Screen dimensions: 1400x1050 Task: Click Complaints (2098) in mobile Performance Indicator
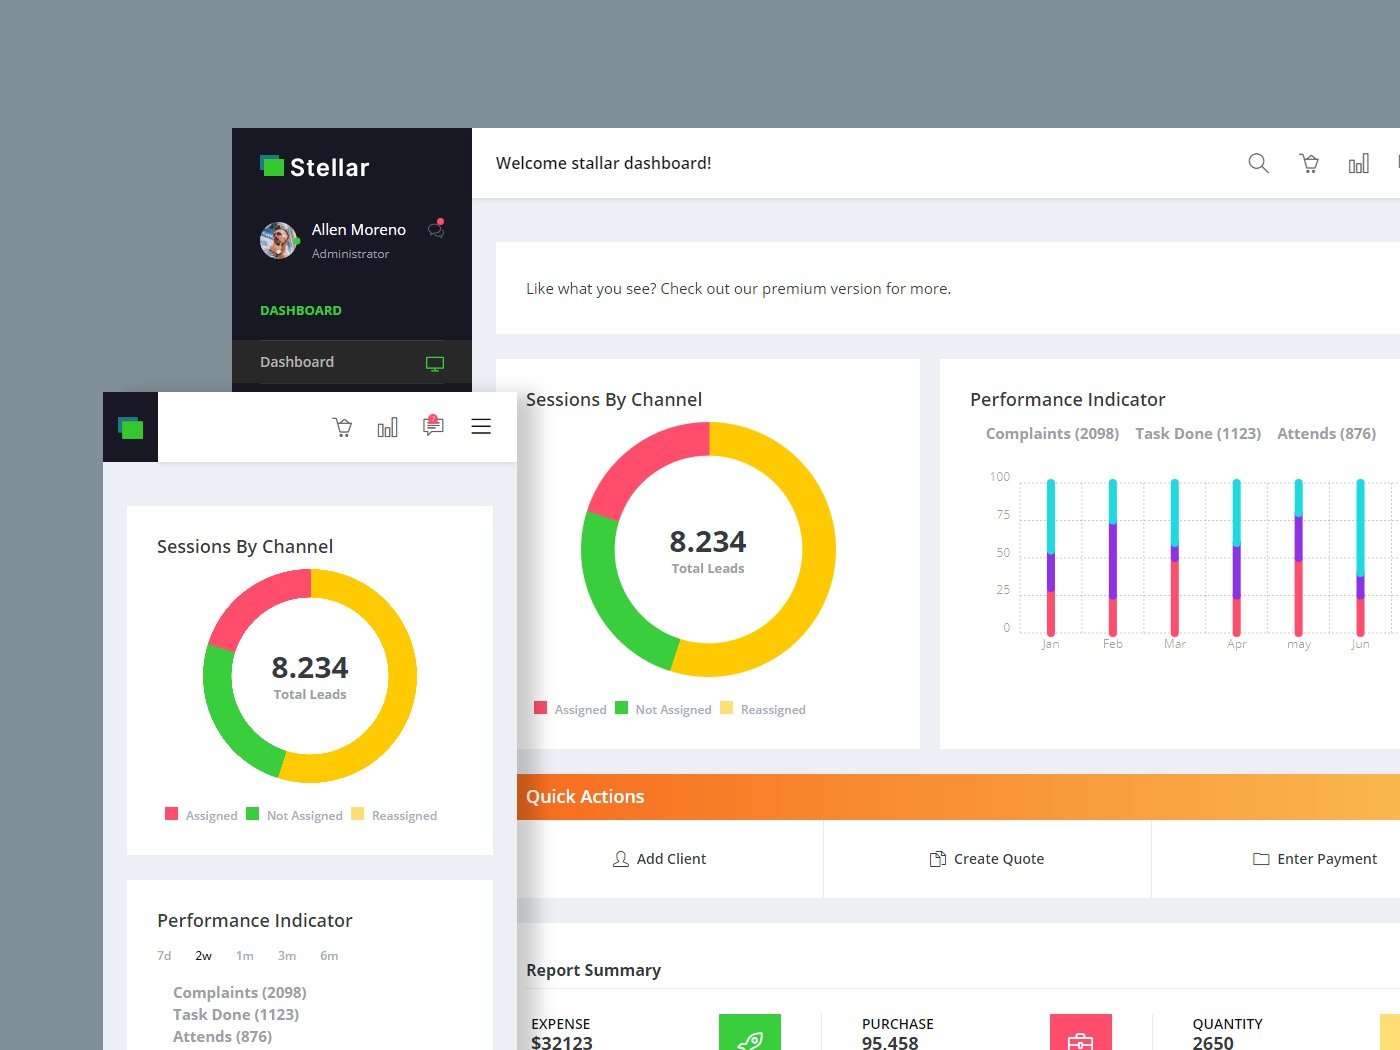[x=240, y=993]
